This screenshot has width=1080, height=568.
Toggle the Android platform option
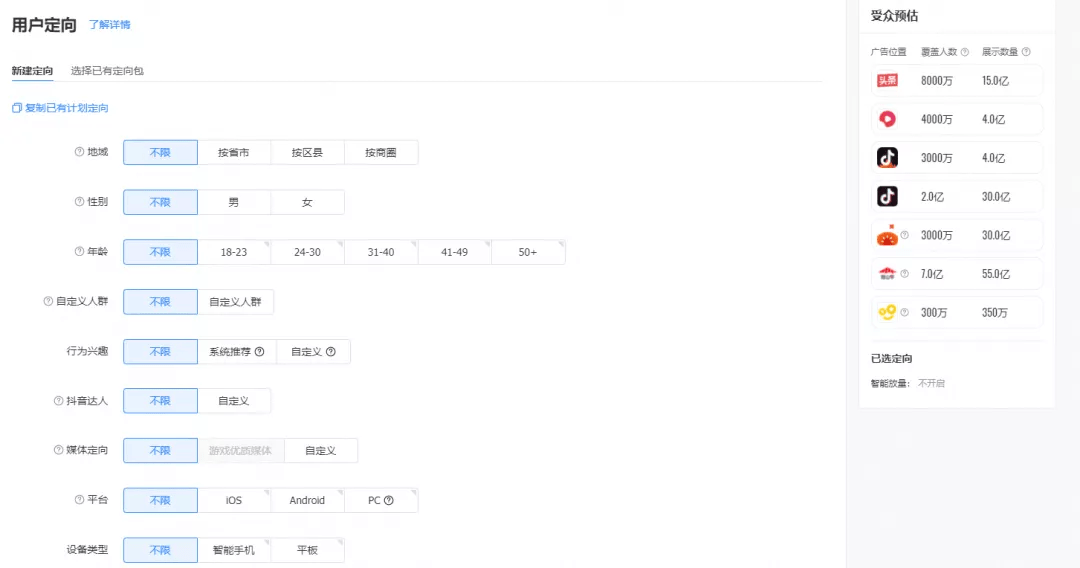click(x=307, y=501)
